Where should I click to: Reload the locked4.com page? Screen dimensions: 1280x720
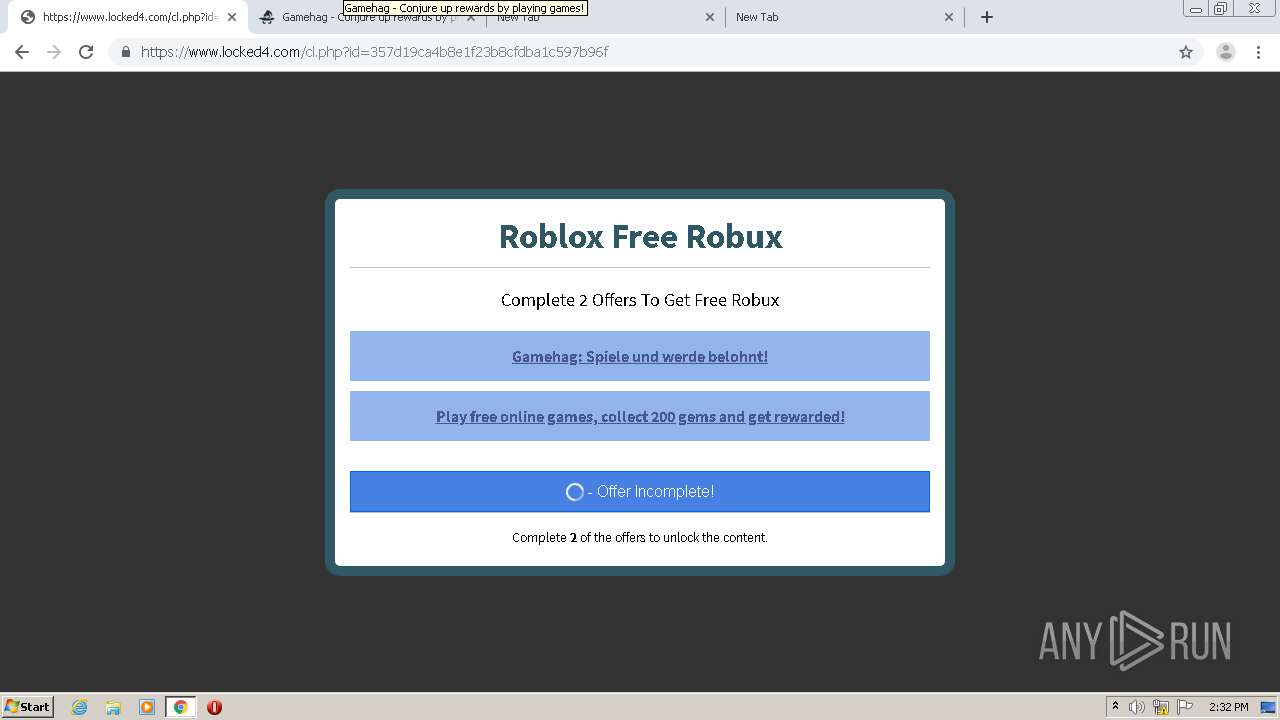point(86,52)
